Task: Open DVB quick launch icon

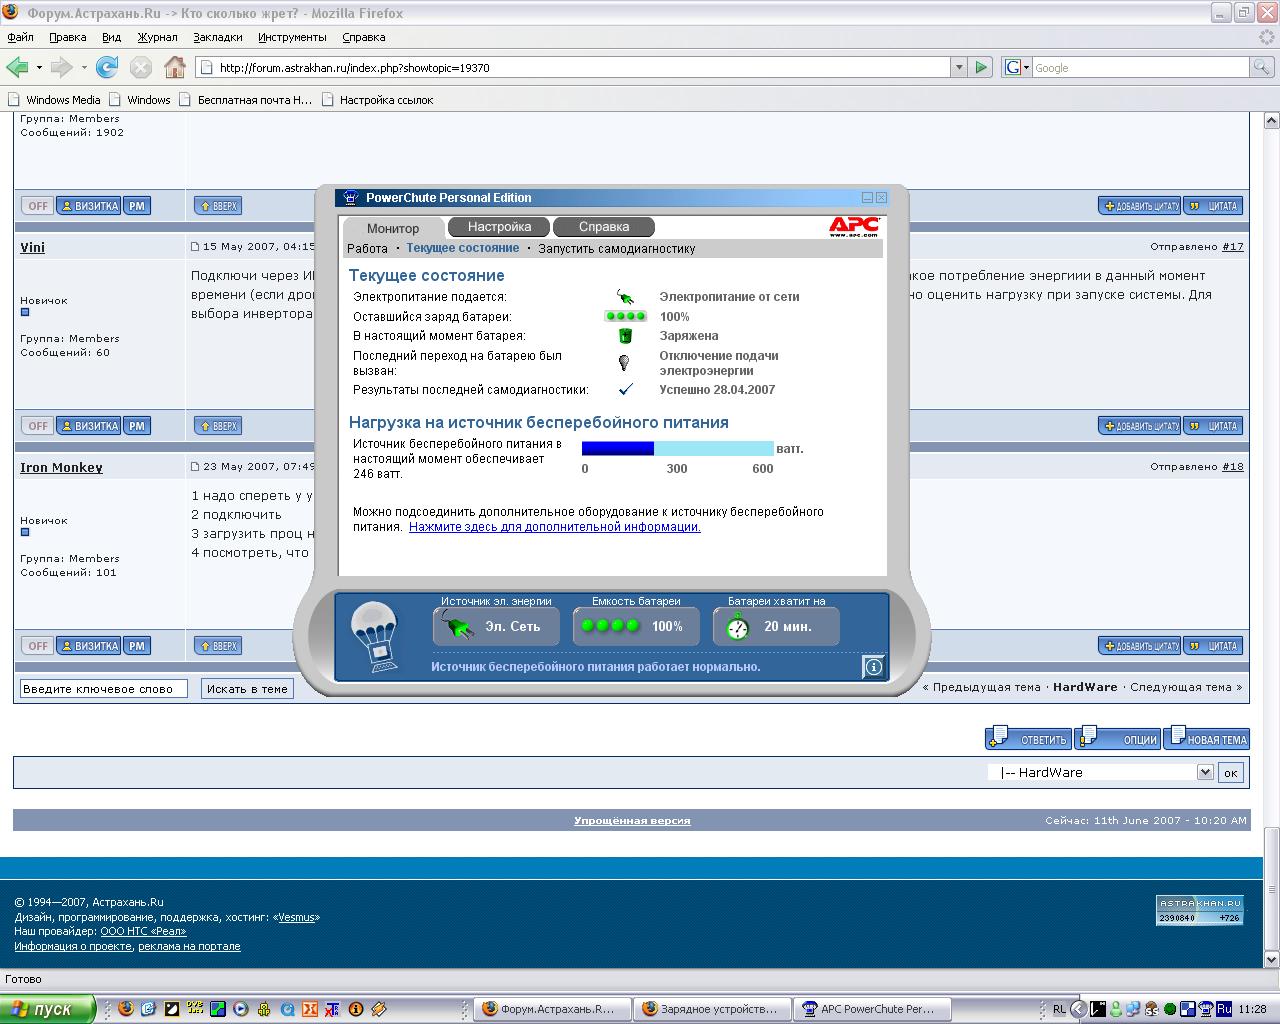Action: [194, 1009]
